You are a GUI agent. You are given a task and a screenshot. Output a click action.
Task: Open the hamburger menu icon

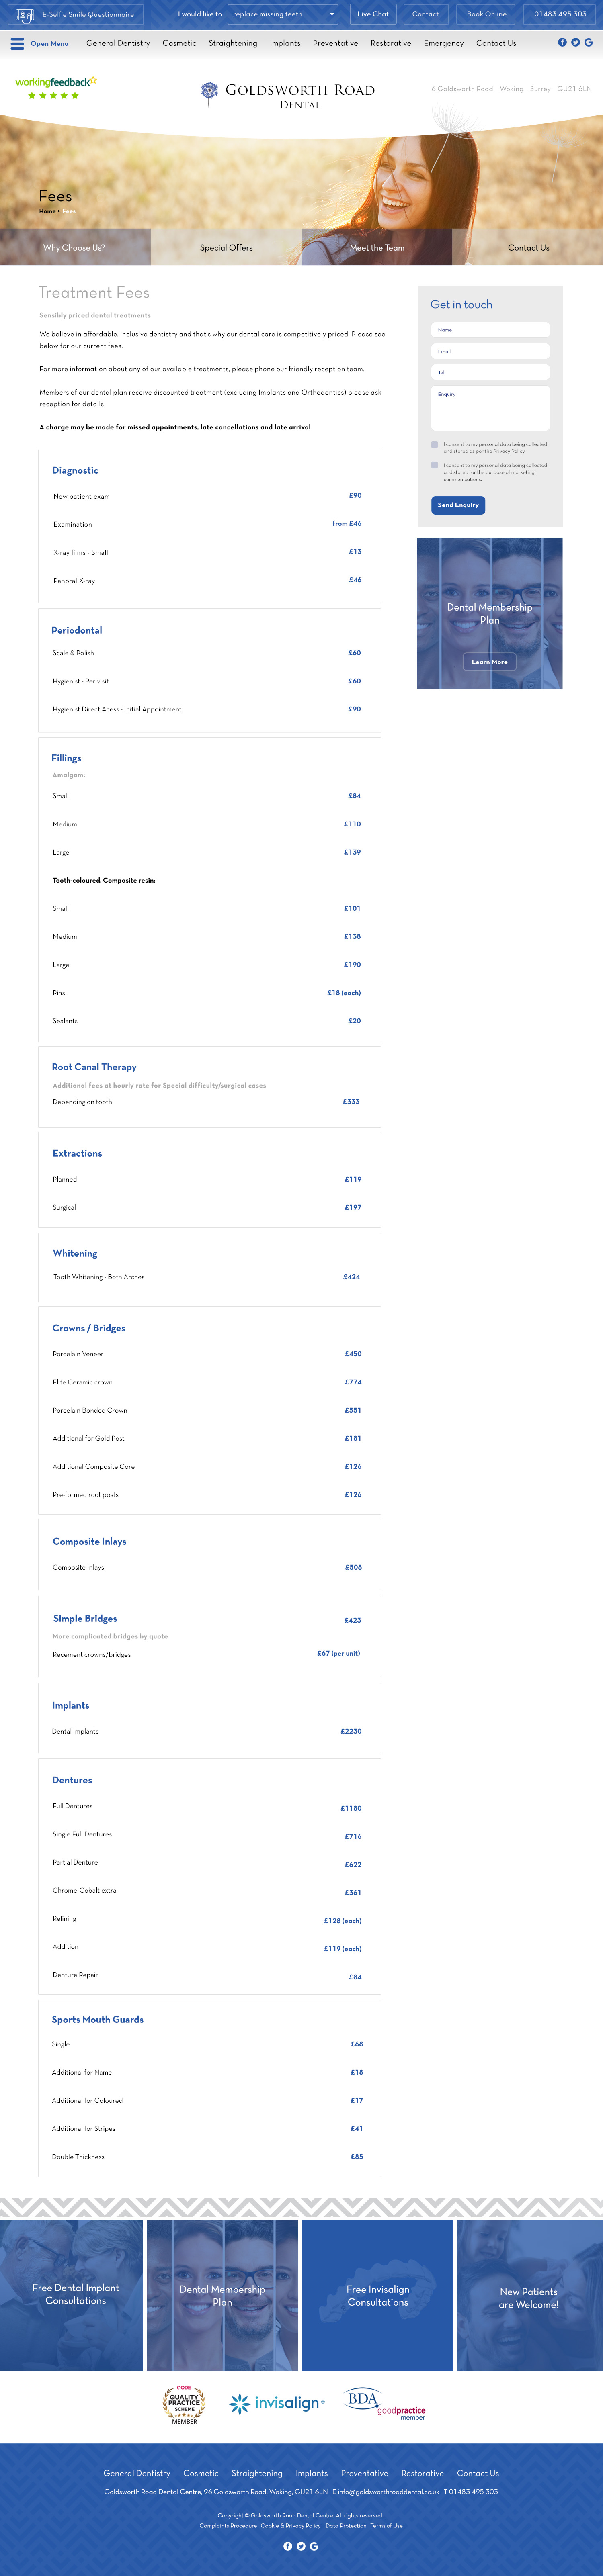[x=17, y=43]
